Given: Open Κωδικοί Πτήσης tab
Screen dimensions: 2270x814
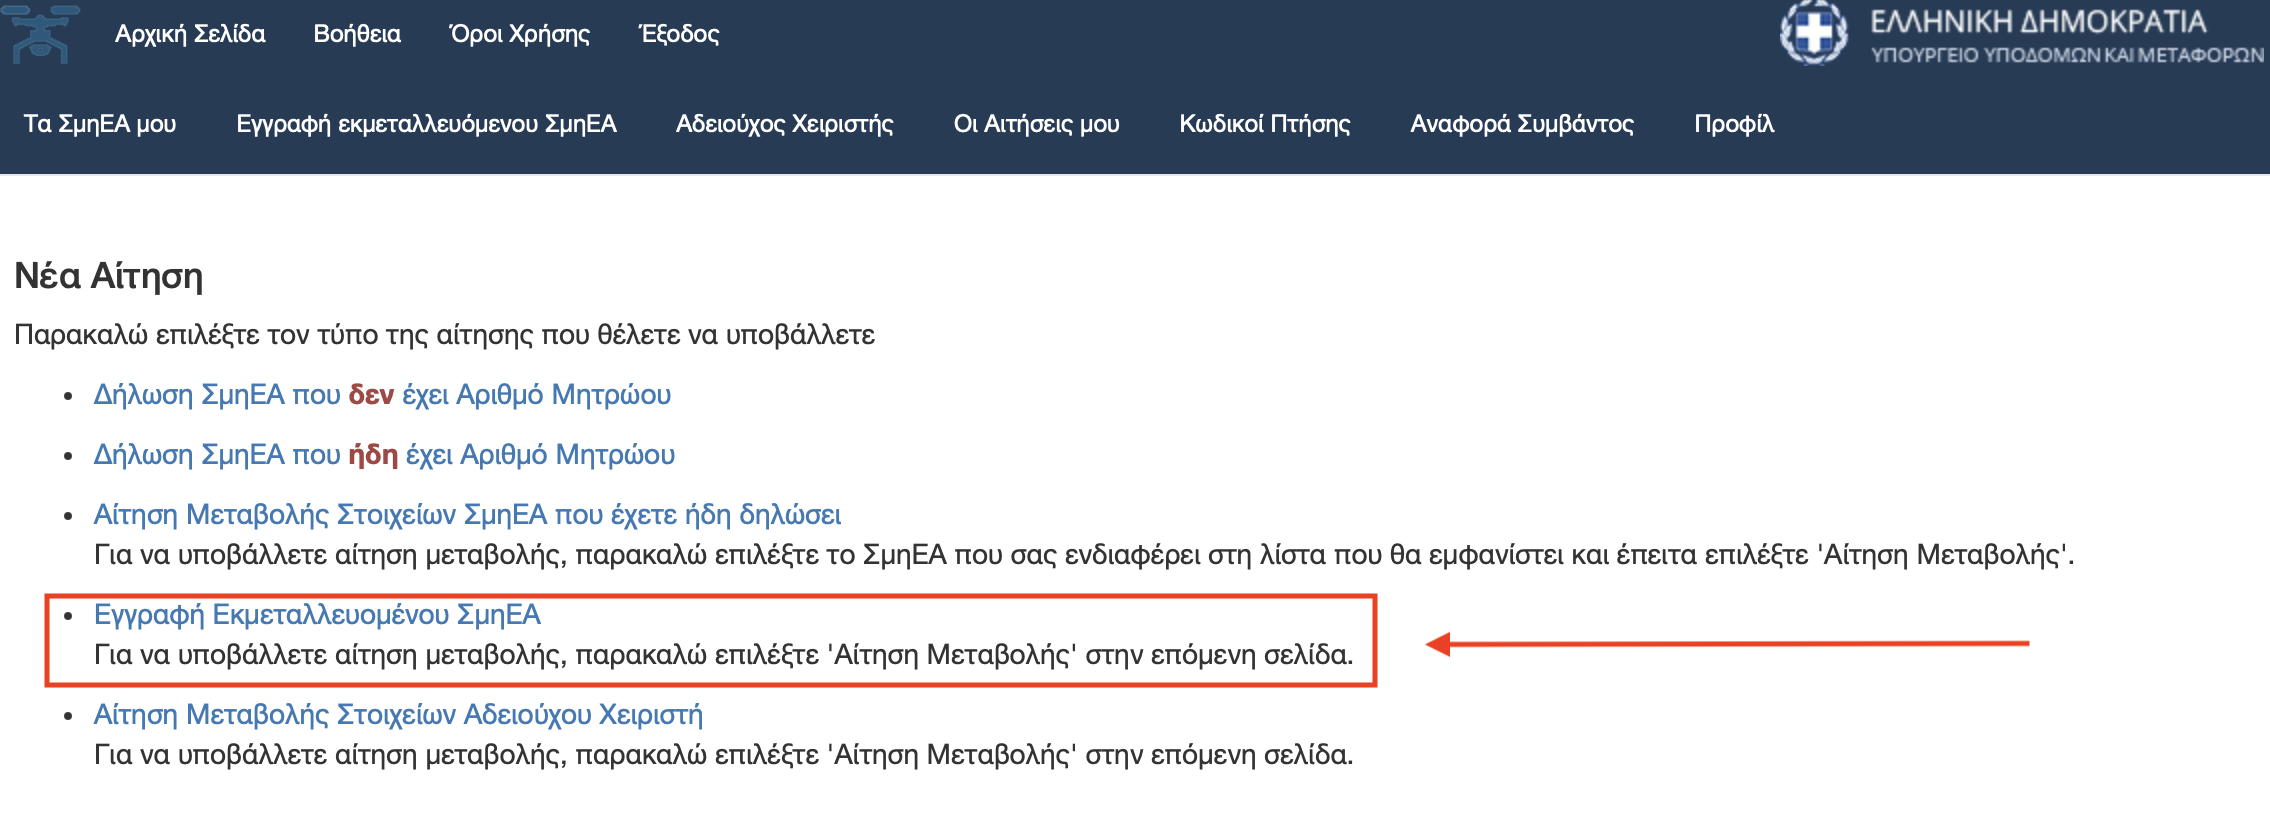Looking at the screenshot, I should click(x=1265, y=124).
